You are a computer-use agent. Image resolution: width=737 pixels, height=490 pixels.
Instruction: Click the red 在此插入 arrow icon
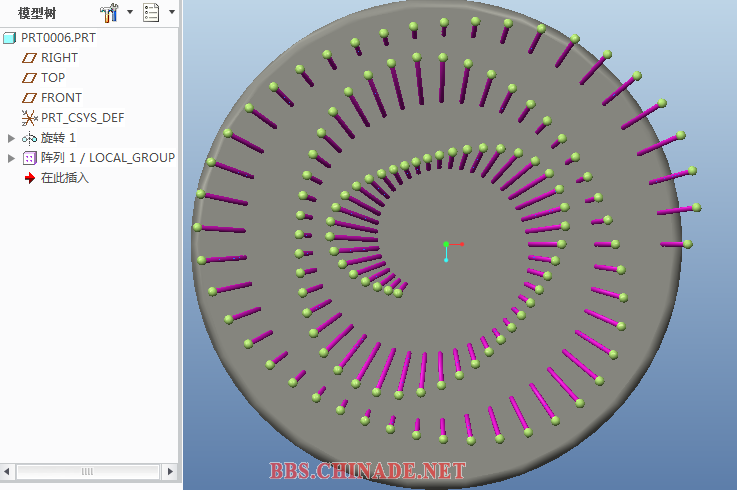(30, 178)
